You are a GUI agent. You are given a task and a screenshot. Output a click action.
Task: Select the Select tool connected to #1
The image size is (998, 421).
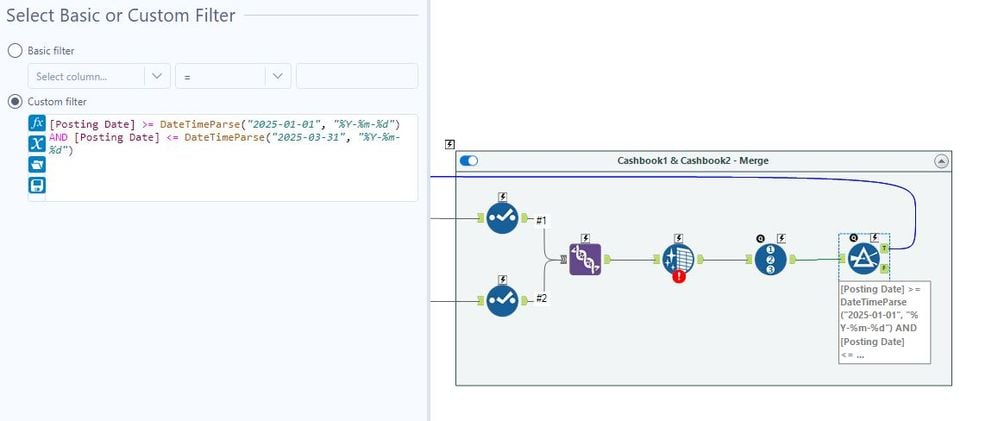pos(502,218)
